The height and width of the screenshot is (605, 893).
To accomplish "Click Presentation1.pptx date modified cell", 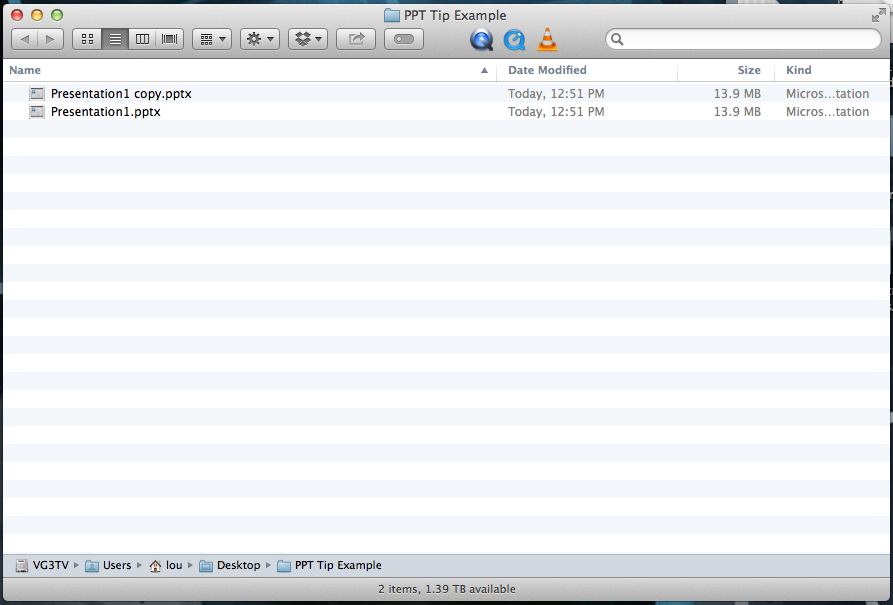I will click(x=556, y=112).
